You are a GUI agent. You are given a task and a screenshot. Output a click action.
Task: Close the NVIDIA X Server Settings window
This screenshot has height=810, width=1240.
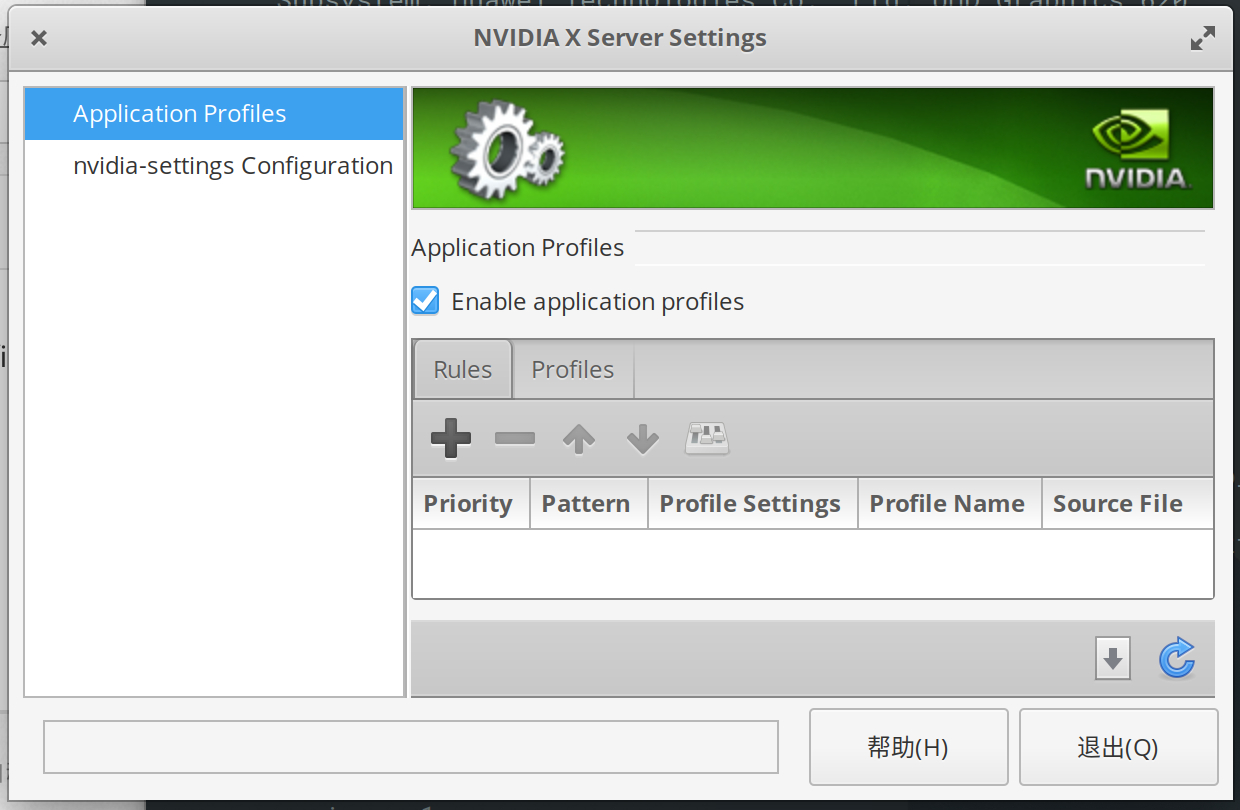pos(39,39)
